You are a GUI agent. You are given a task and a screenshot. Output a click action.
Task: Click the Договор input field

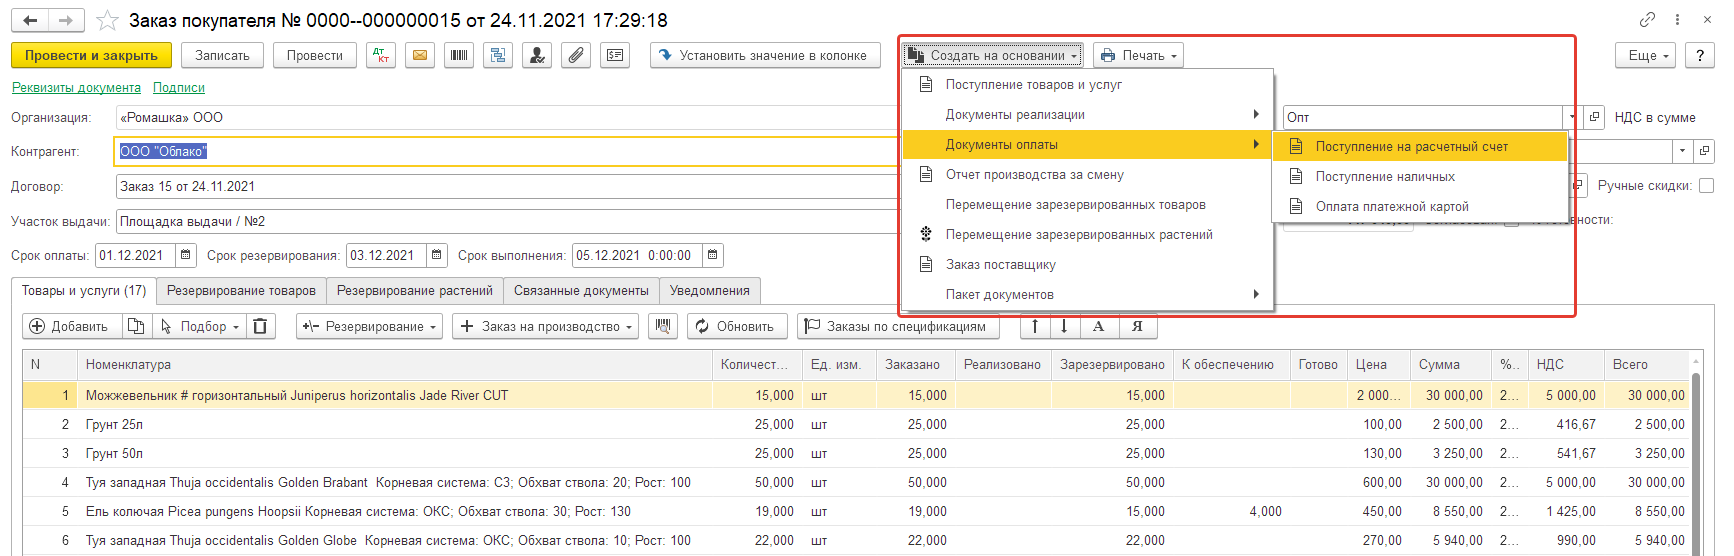(x=500, y=187)
